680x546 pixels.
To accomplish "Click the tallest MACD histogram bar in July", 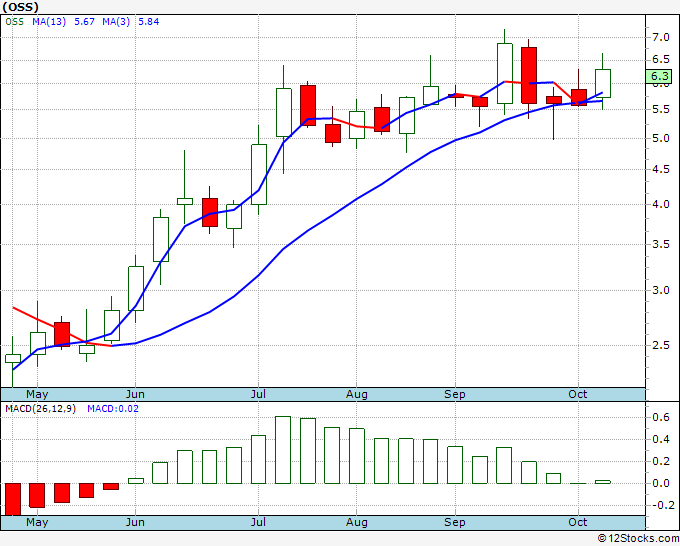I will pyautogui.click(x=283, y=450).
